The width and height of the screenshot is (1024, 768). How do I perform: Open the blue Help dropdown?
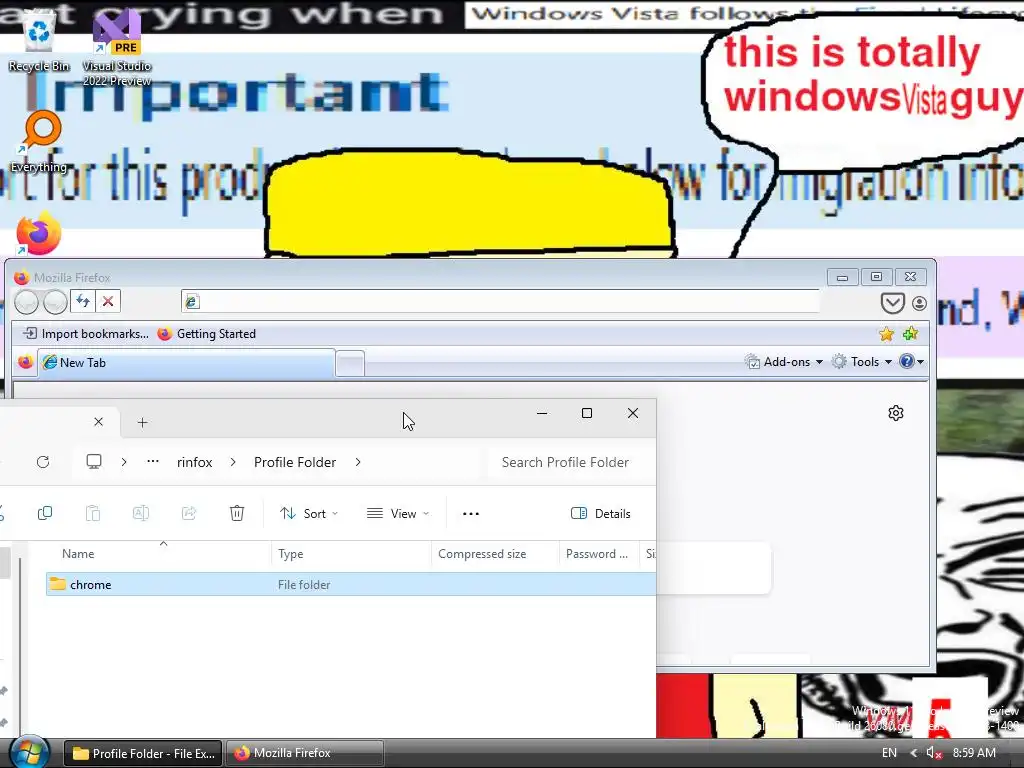tap(912, 361)
